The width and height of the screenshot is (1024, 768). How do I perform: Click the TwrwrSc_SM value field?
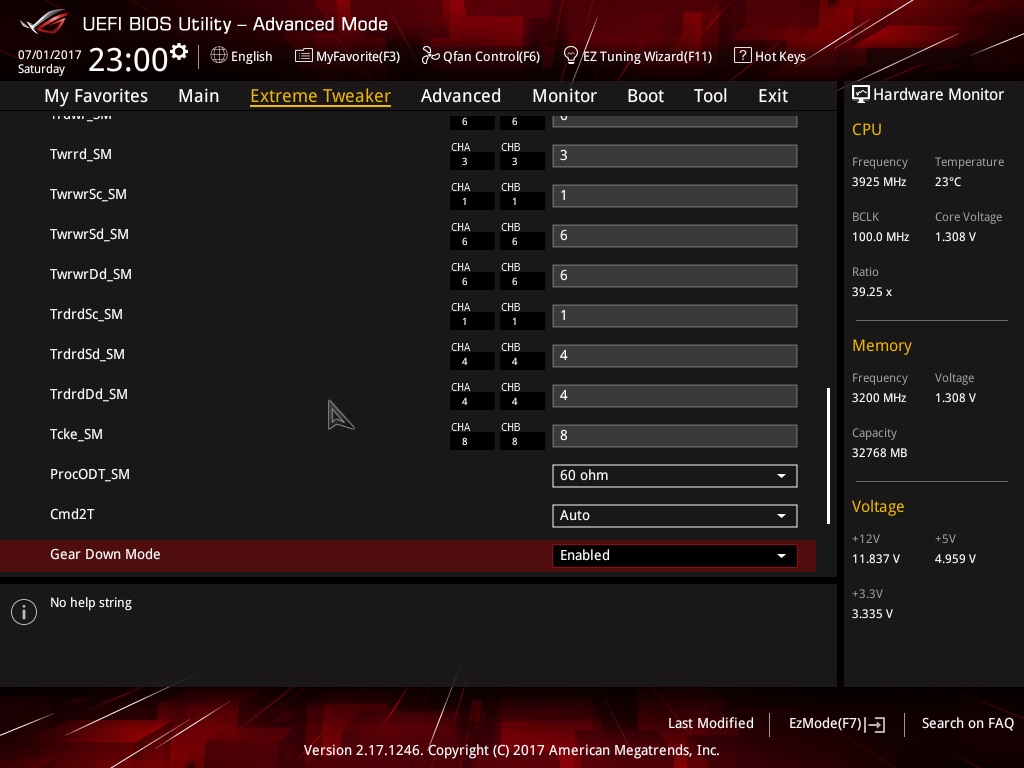click(x=675, y=195)
